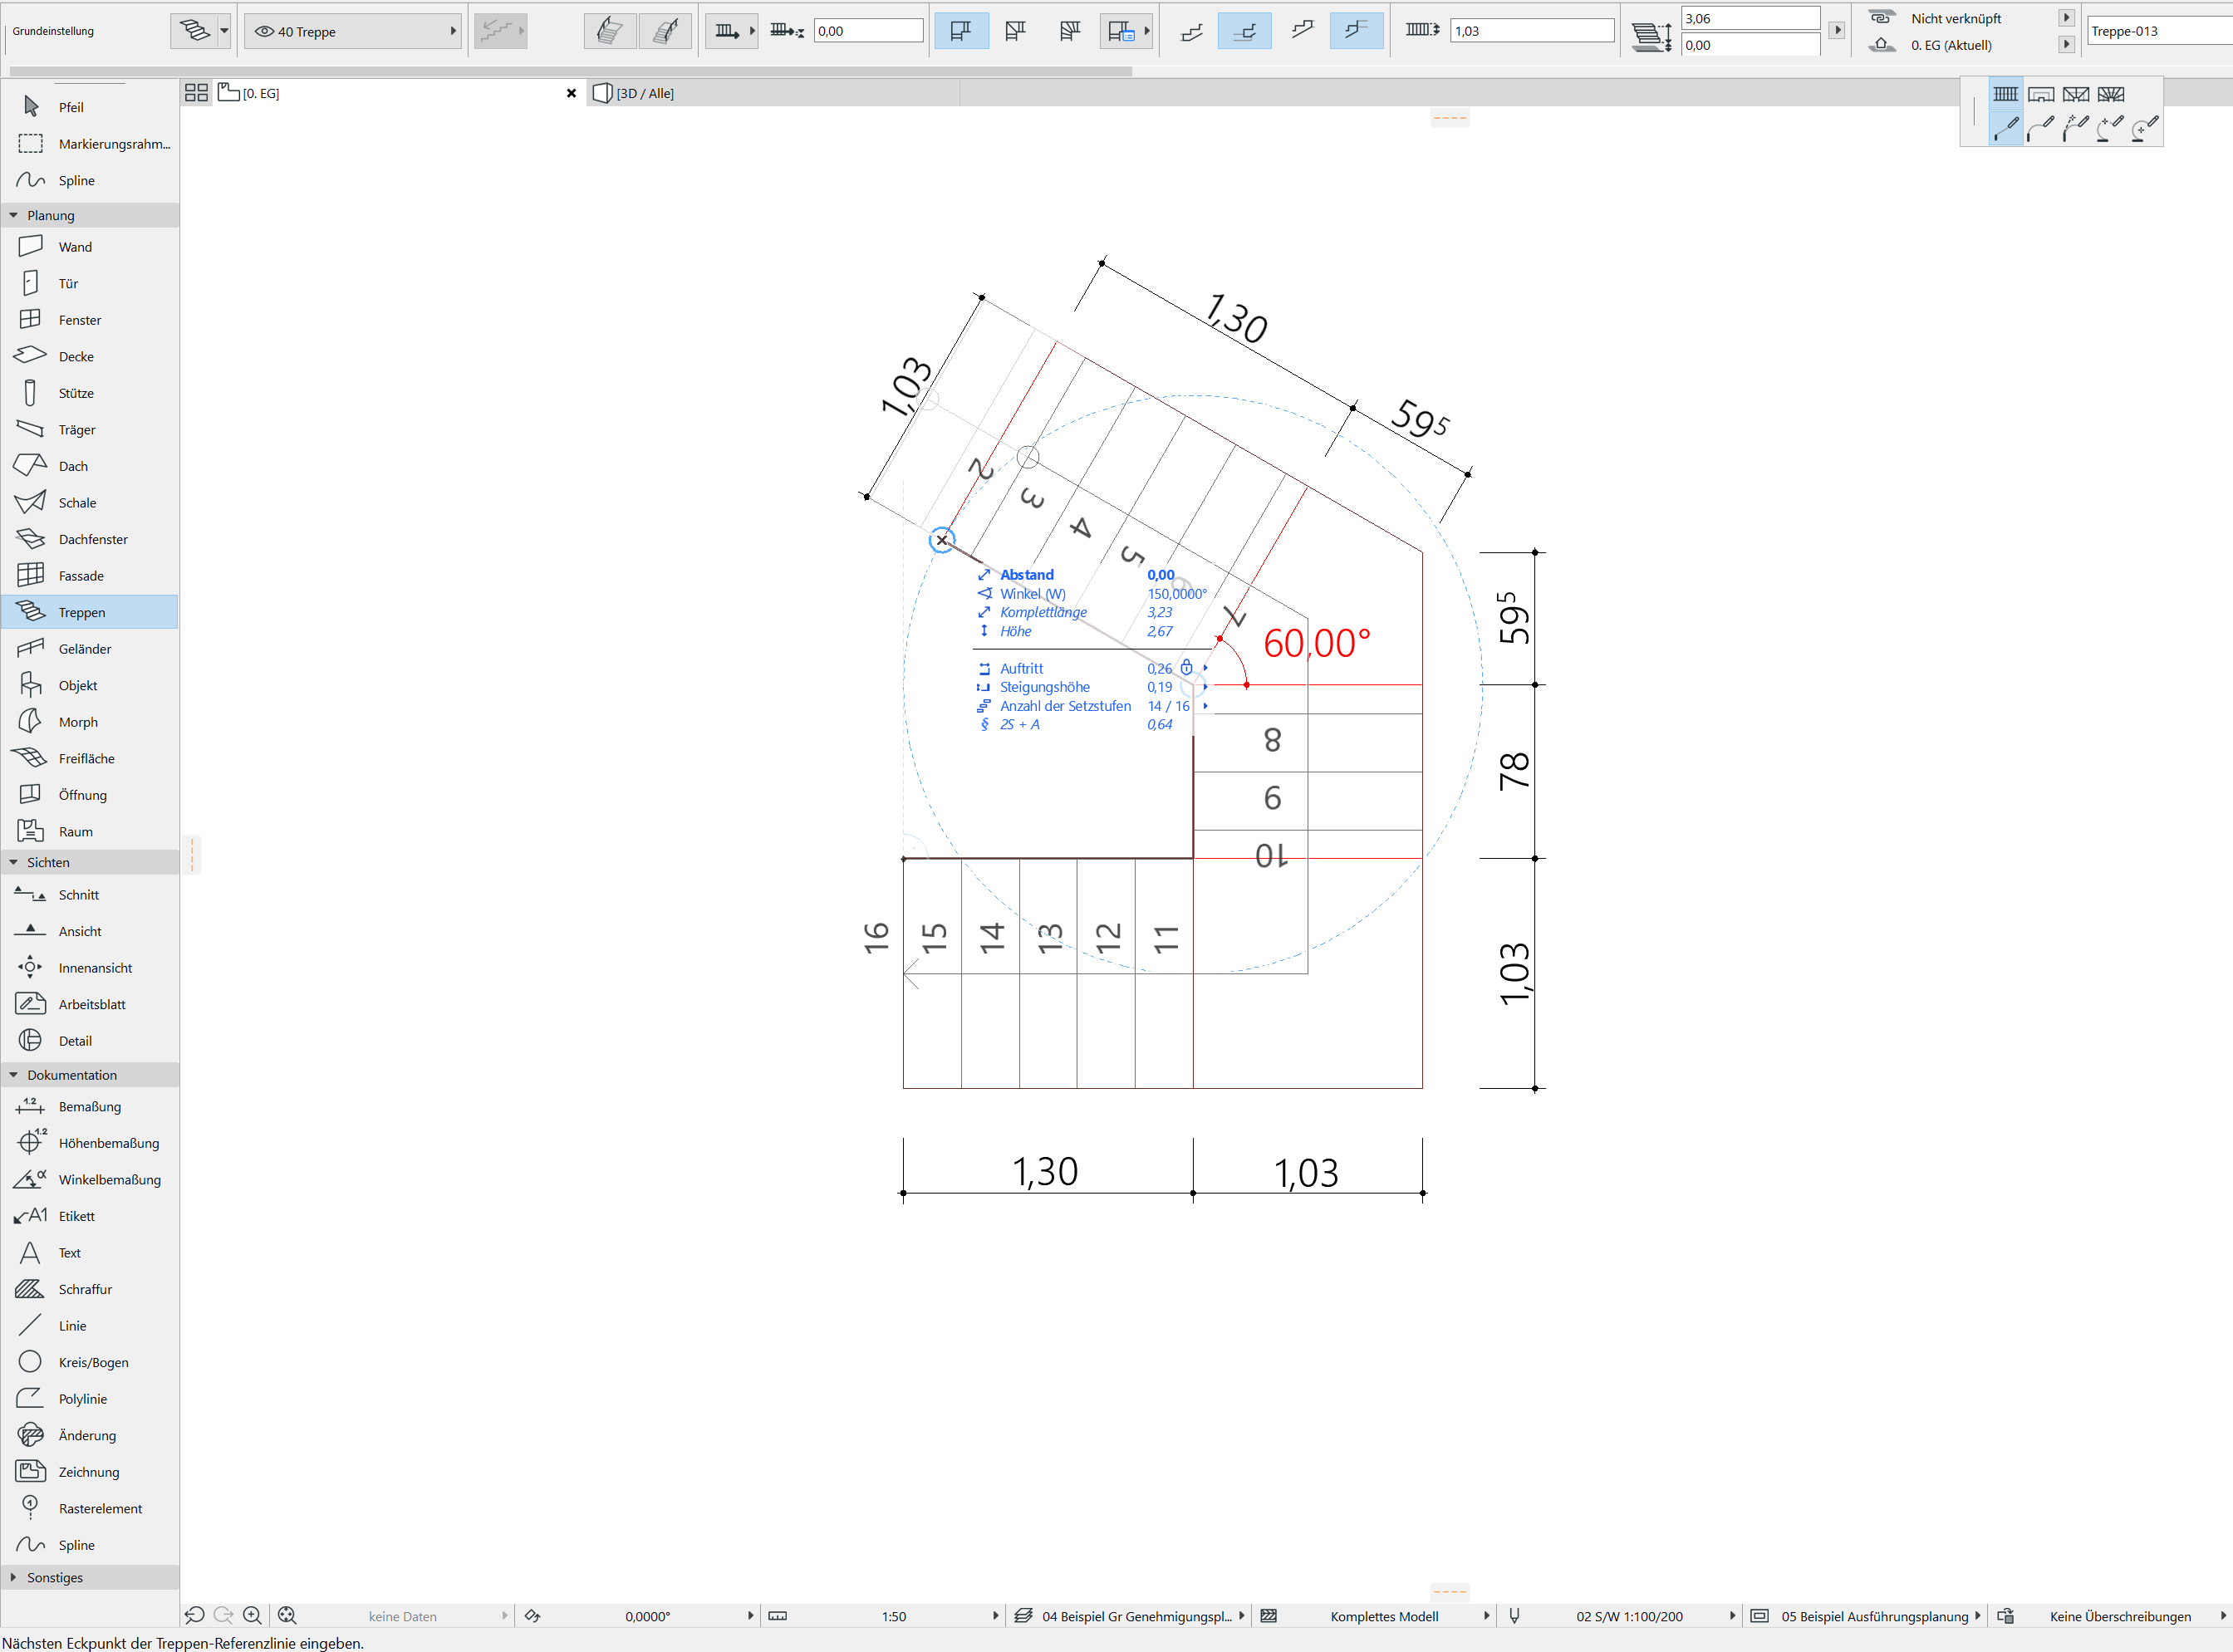This screenshot has width=2233, height=1652.
Task: Select the Geländer railing tool
Action: tap(84, 649)
